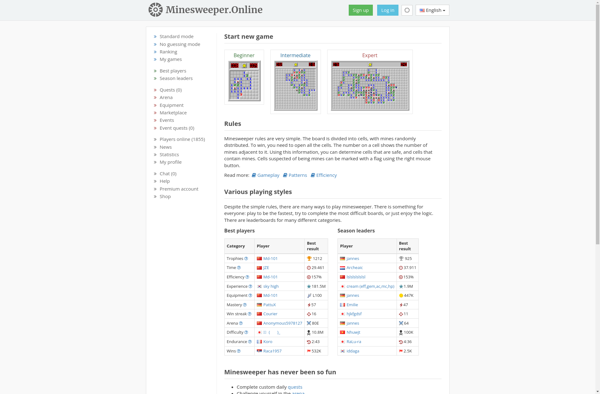Toggle the dark/light theme button

pos(407,10)
